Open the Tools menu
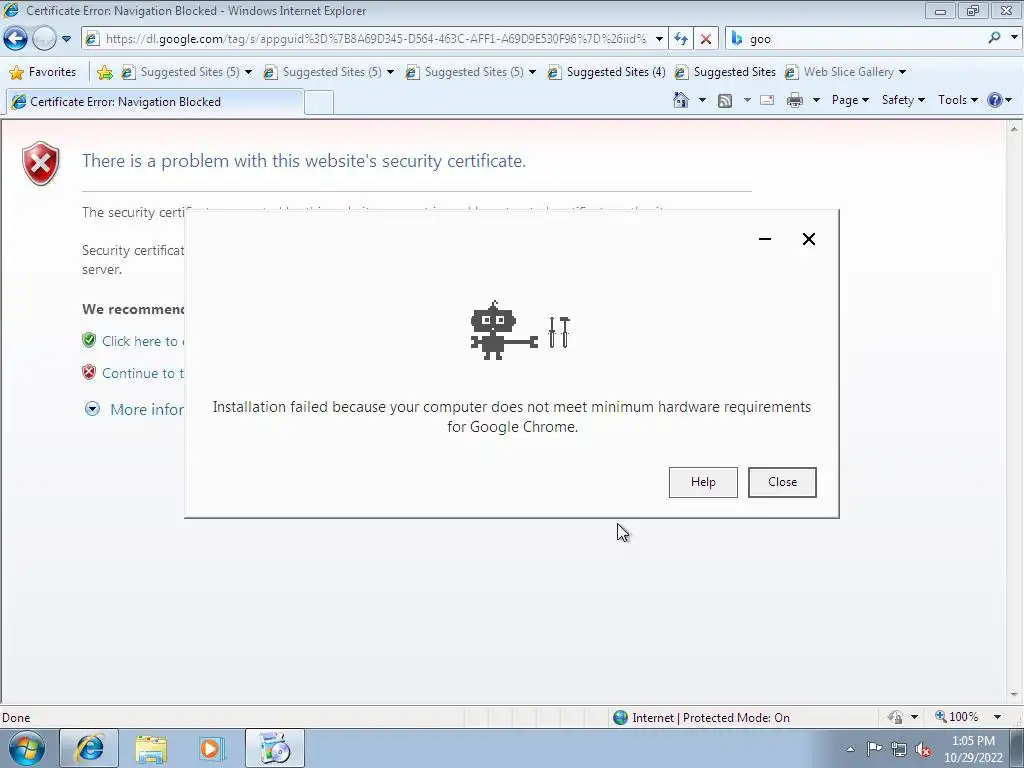 (x=957, y=100)
